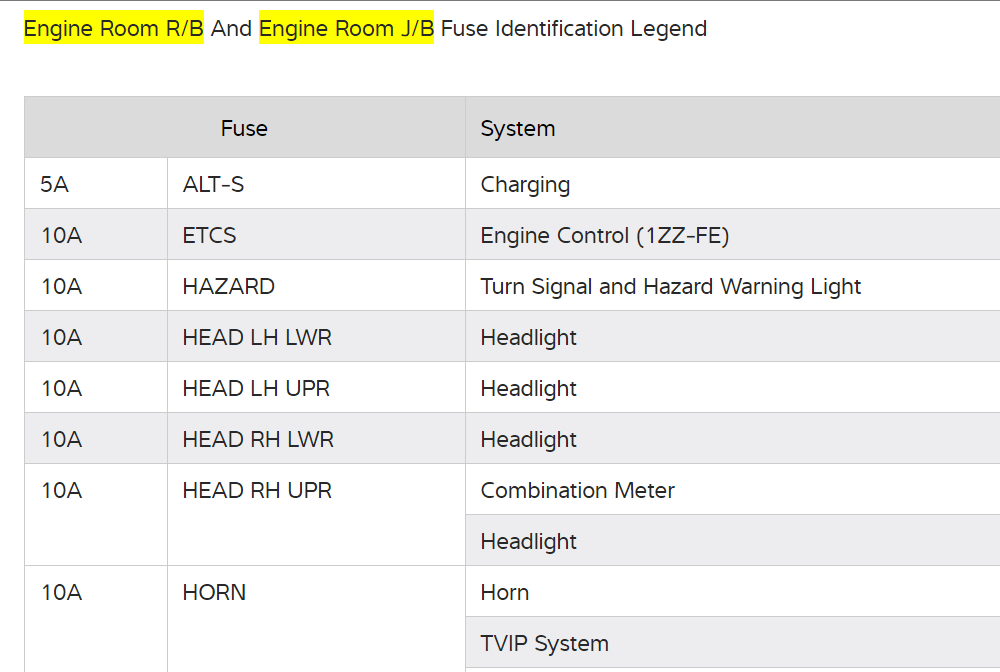Click the "Fuse Identification Legend" title text
The width and height of the screenshot is (1000, 672).
click(x=573, y=29)
